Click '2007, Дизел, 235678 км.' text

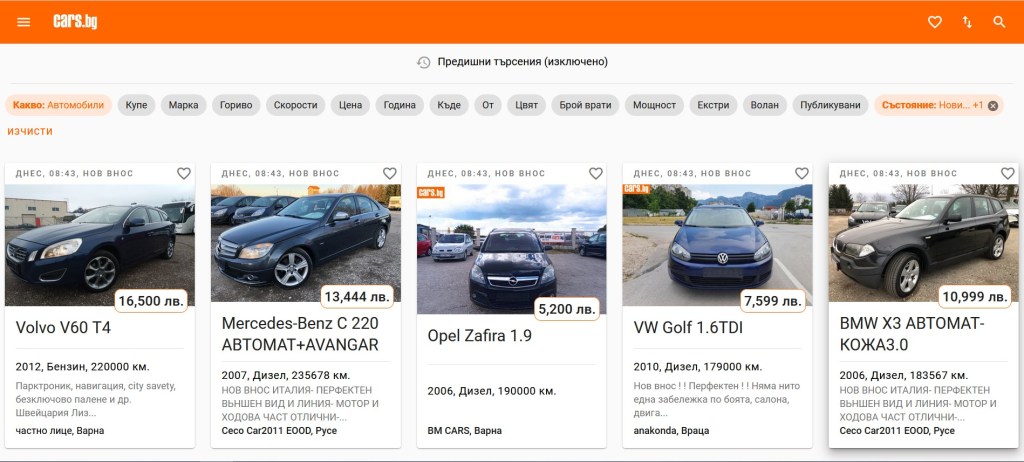286,375
